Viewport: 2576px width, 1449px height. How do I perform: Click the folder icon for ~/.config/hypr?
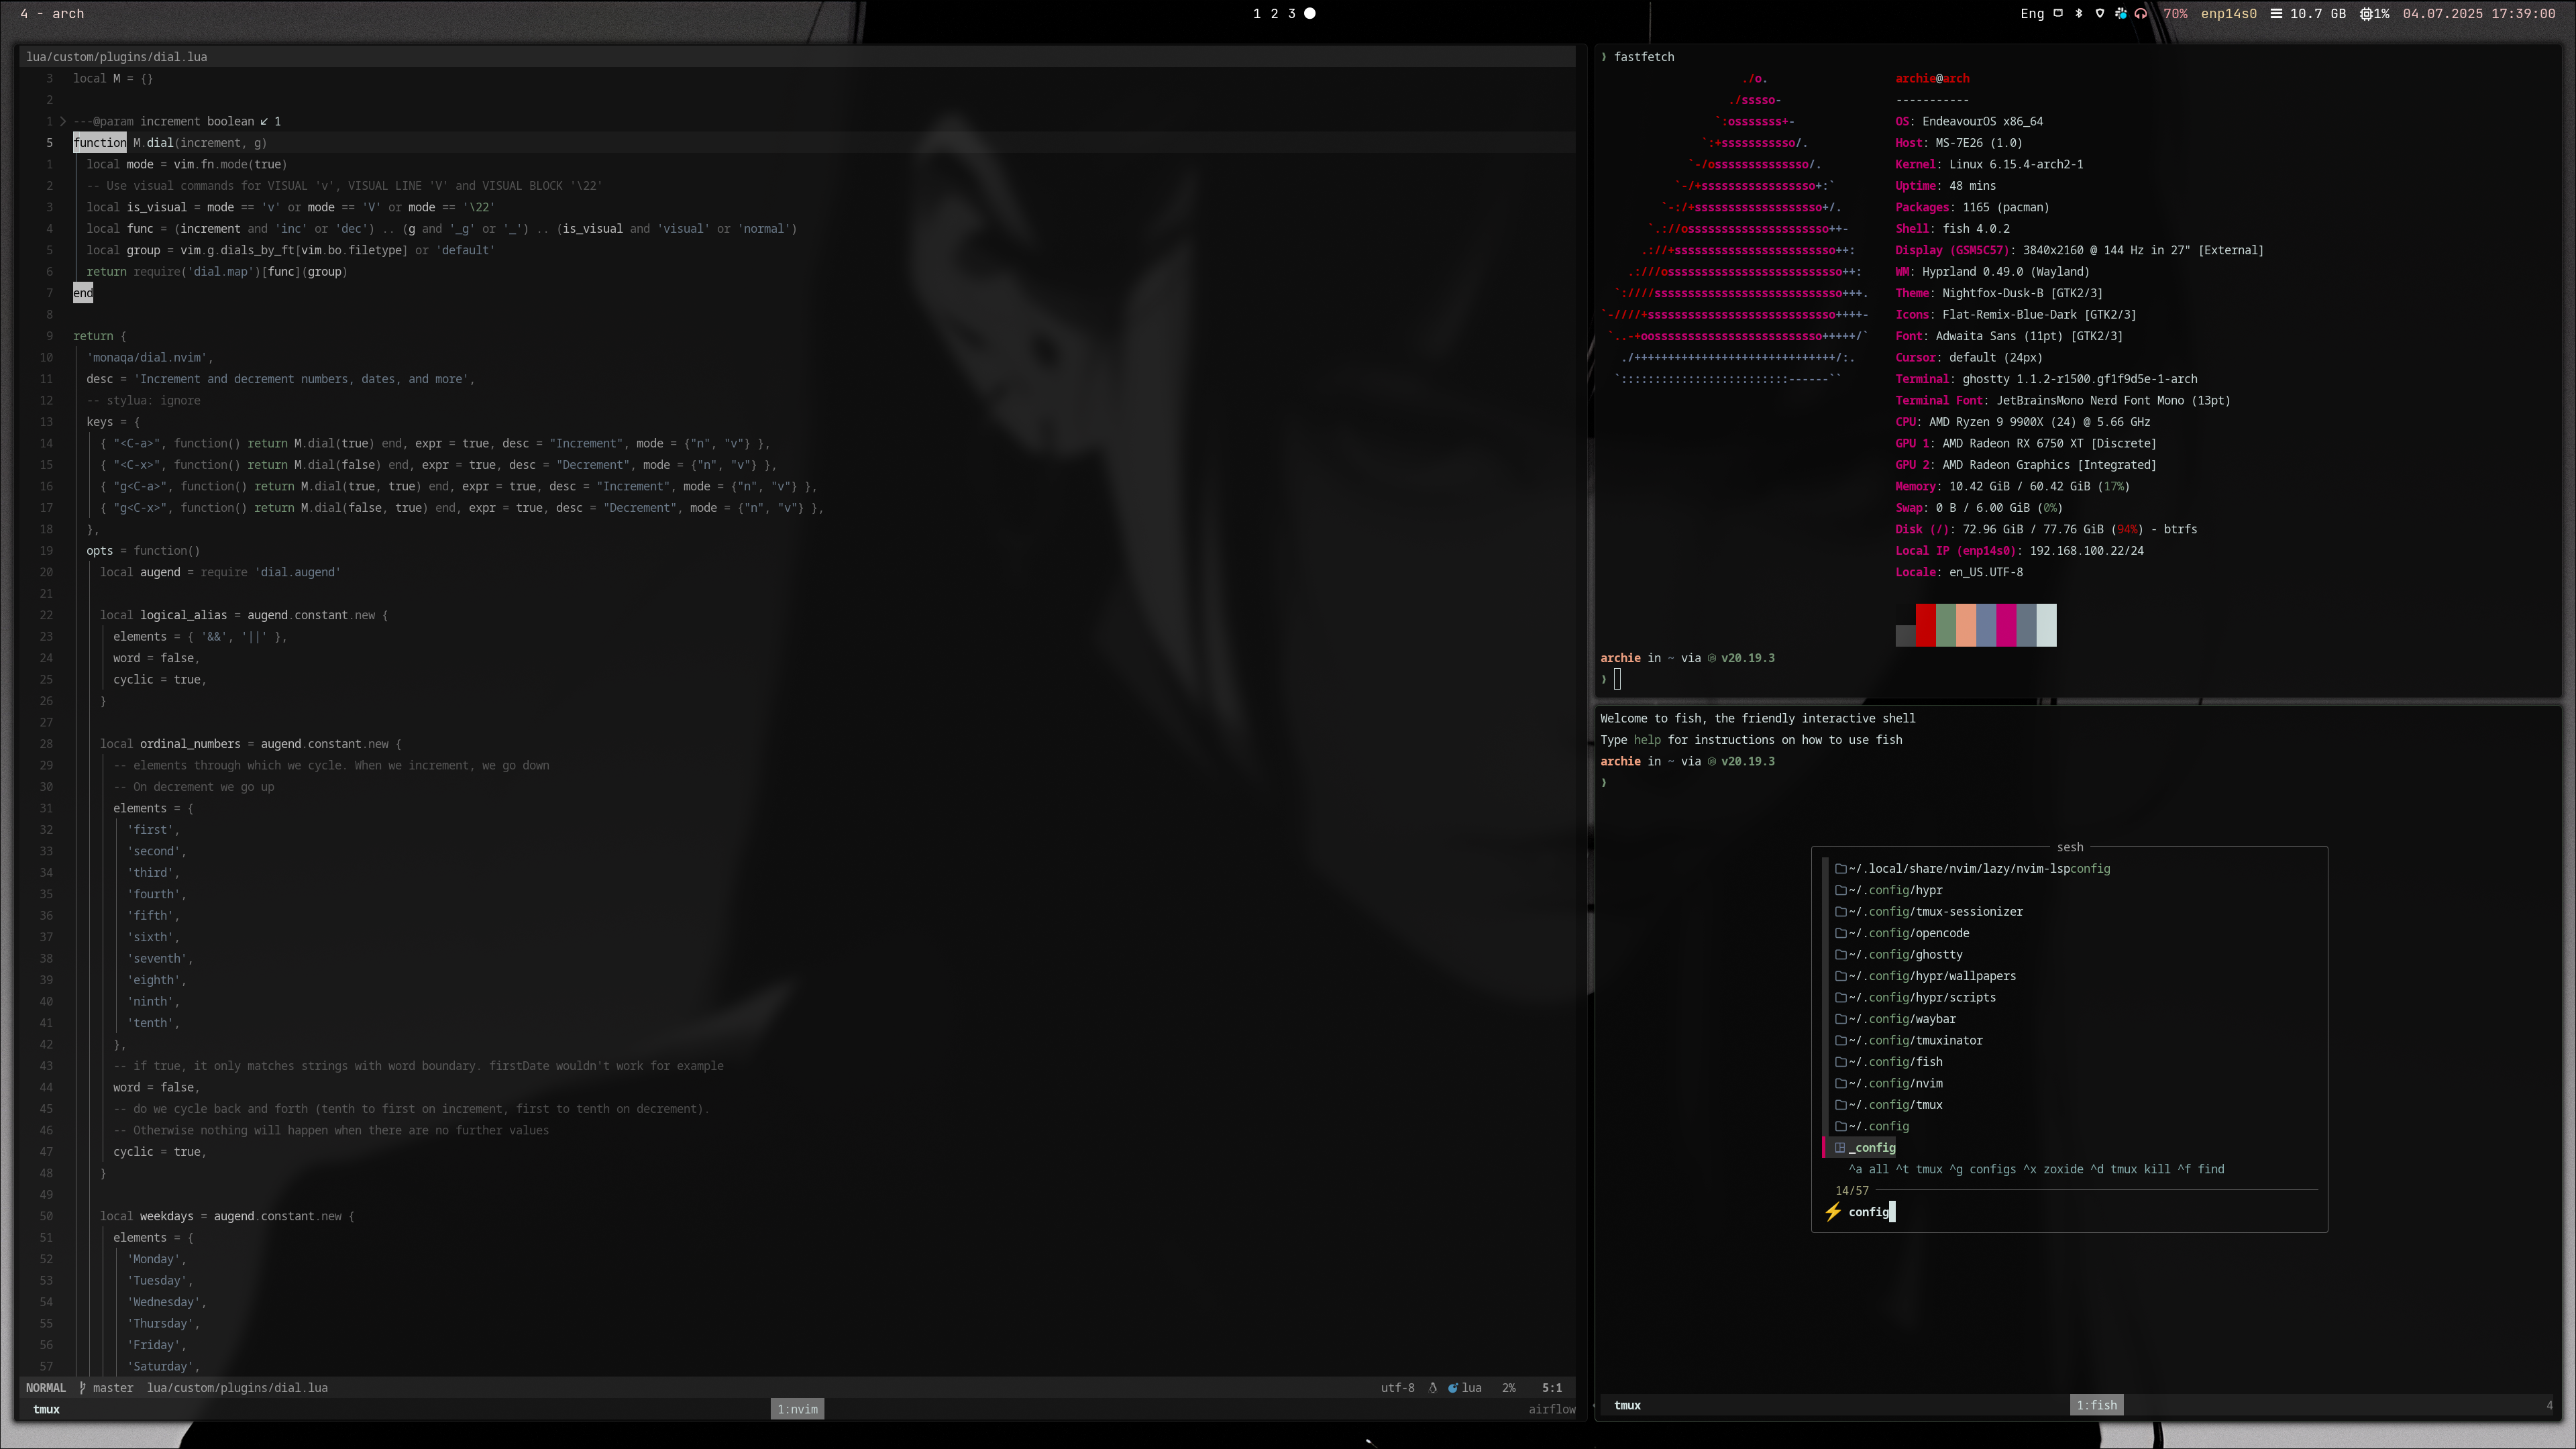pos(1840,890)
